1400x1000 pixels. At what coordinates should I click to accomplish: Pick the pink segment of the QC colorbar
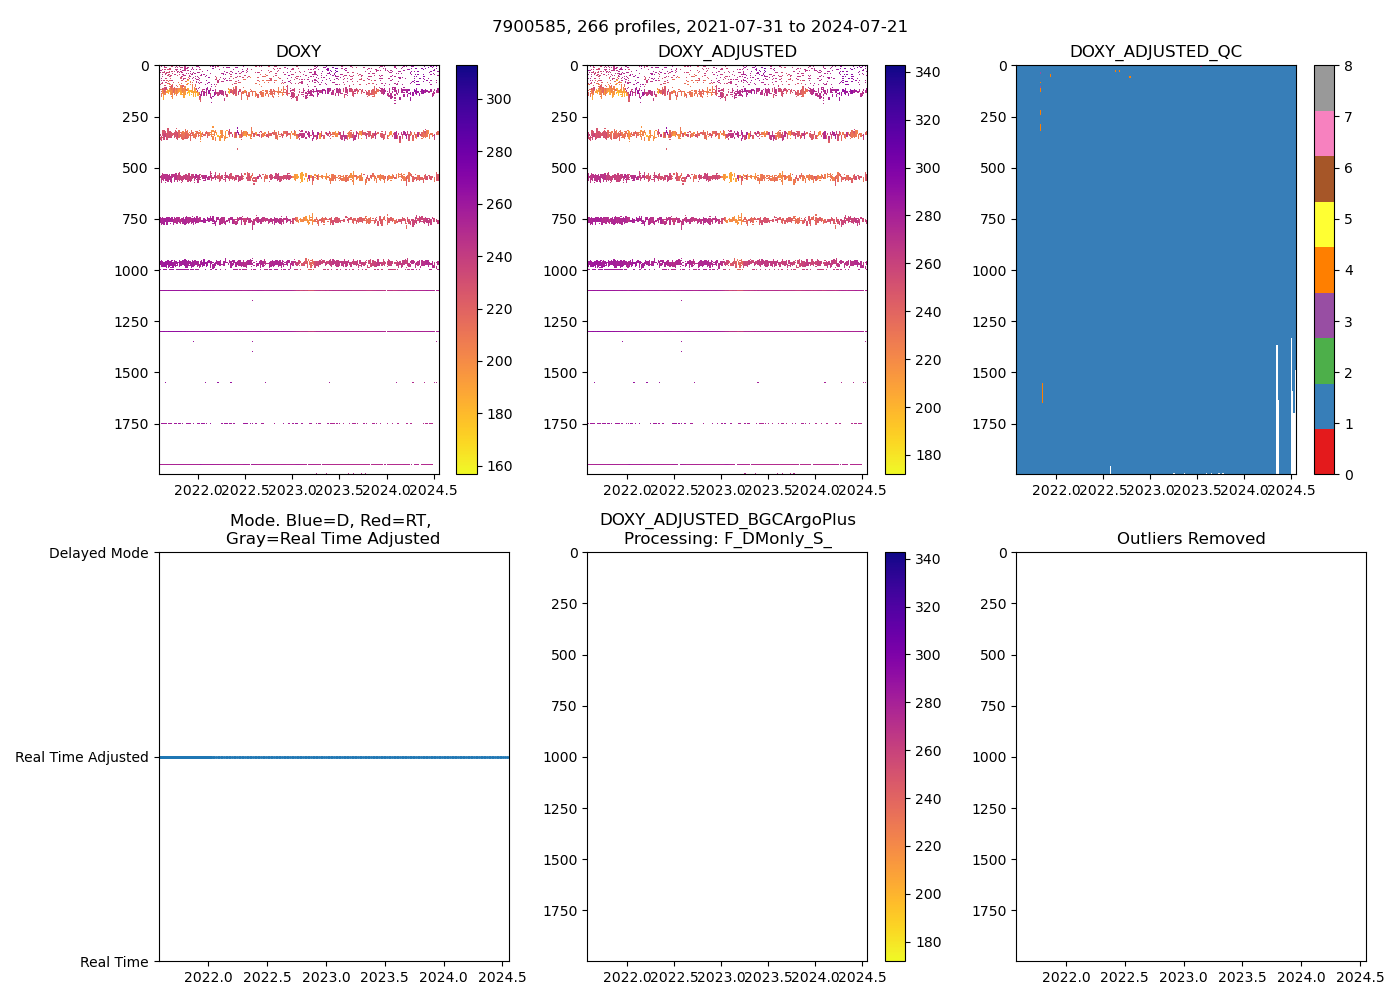(x=1324, y=133)
